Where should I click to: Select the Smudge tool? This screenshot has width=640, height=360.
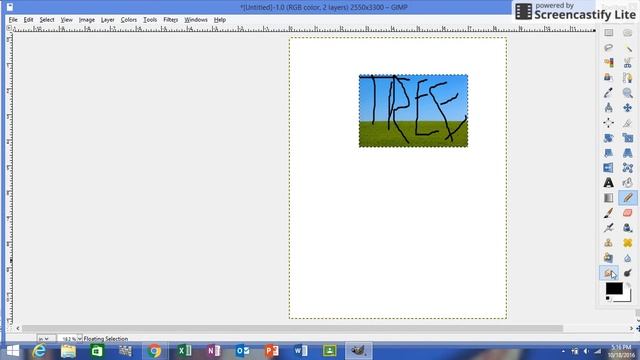click(609, 273)
